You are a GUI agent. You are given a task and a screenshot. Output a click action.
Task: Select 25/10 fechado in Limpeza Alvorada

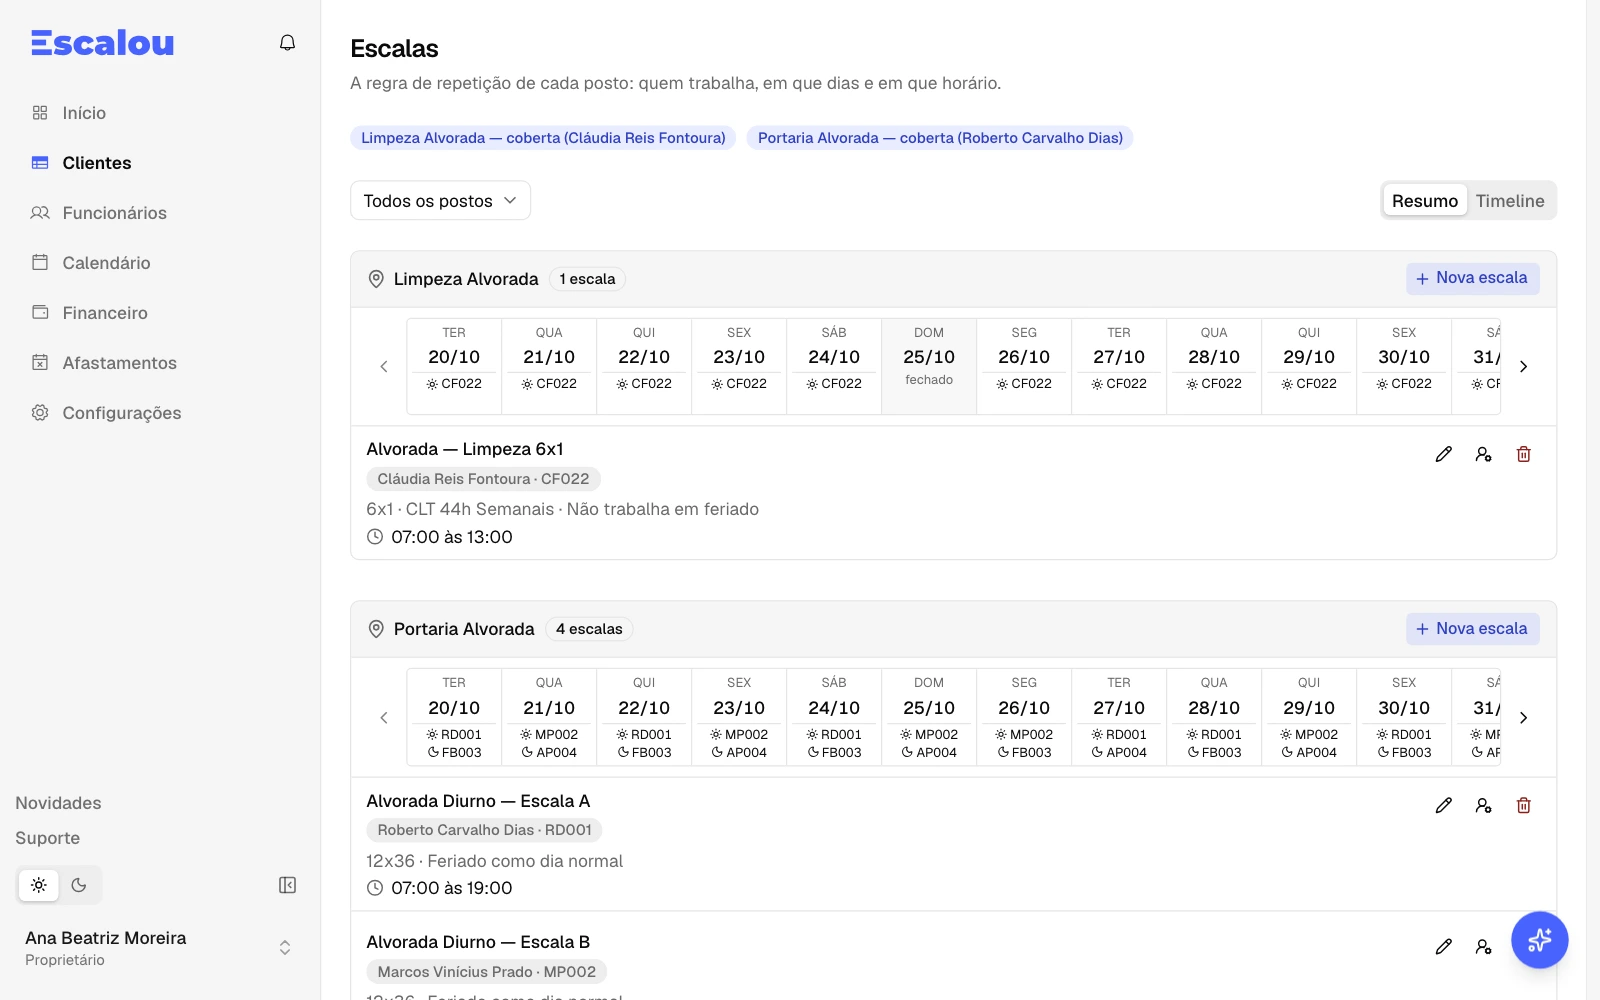coord(929,366)
